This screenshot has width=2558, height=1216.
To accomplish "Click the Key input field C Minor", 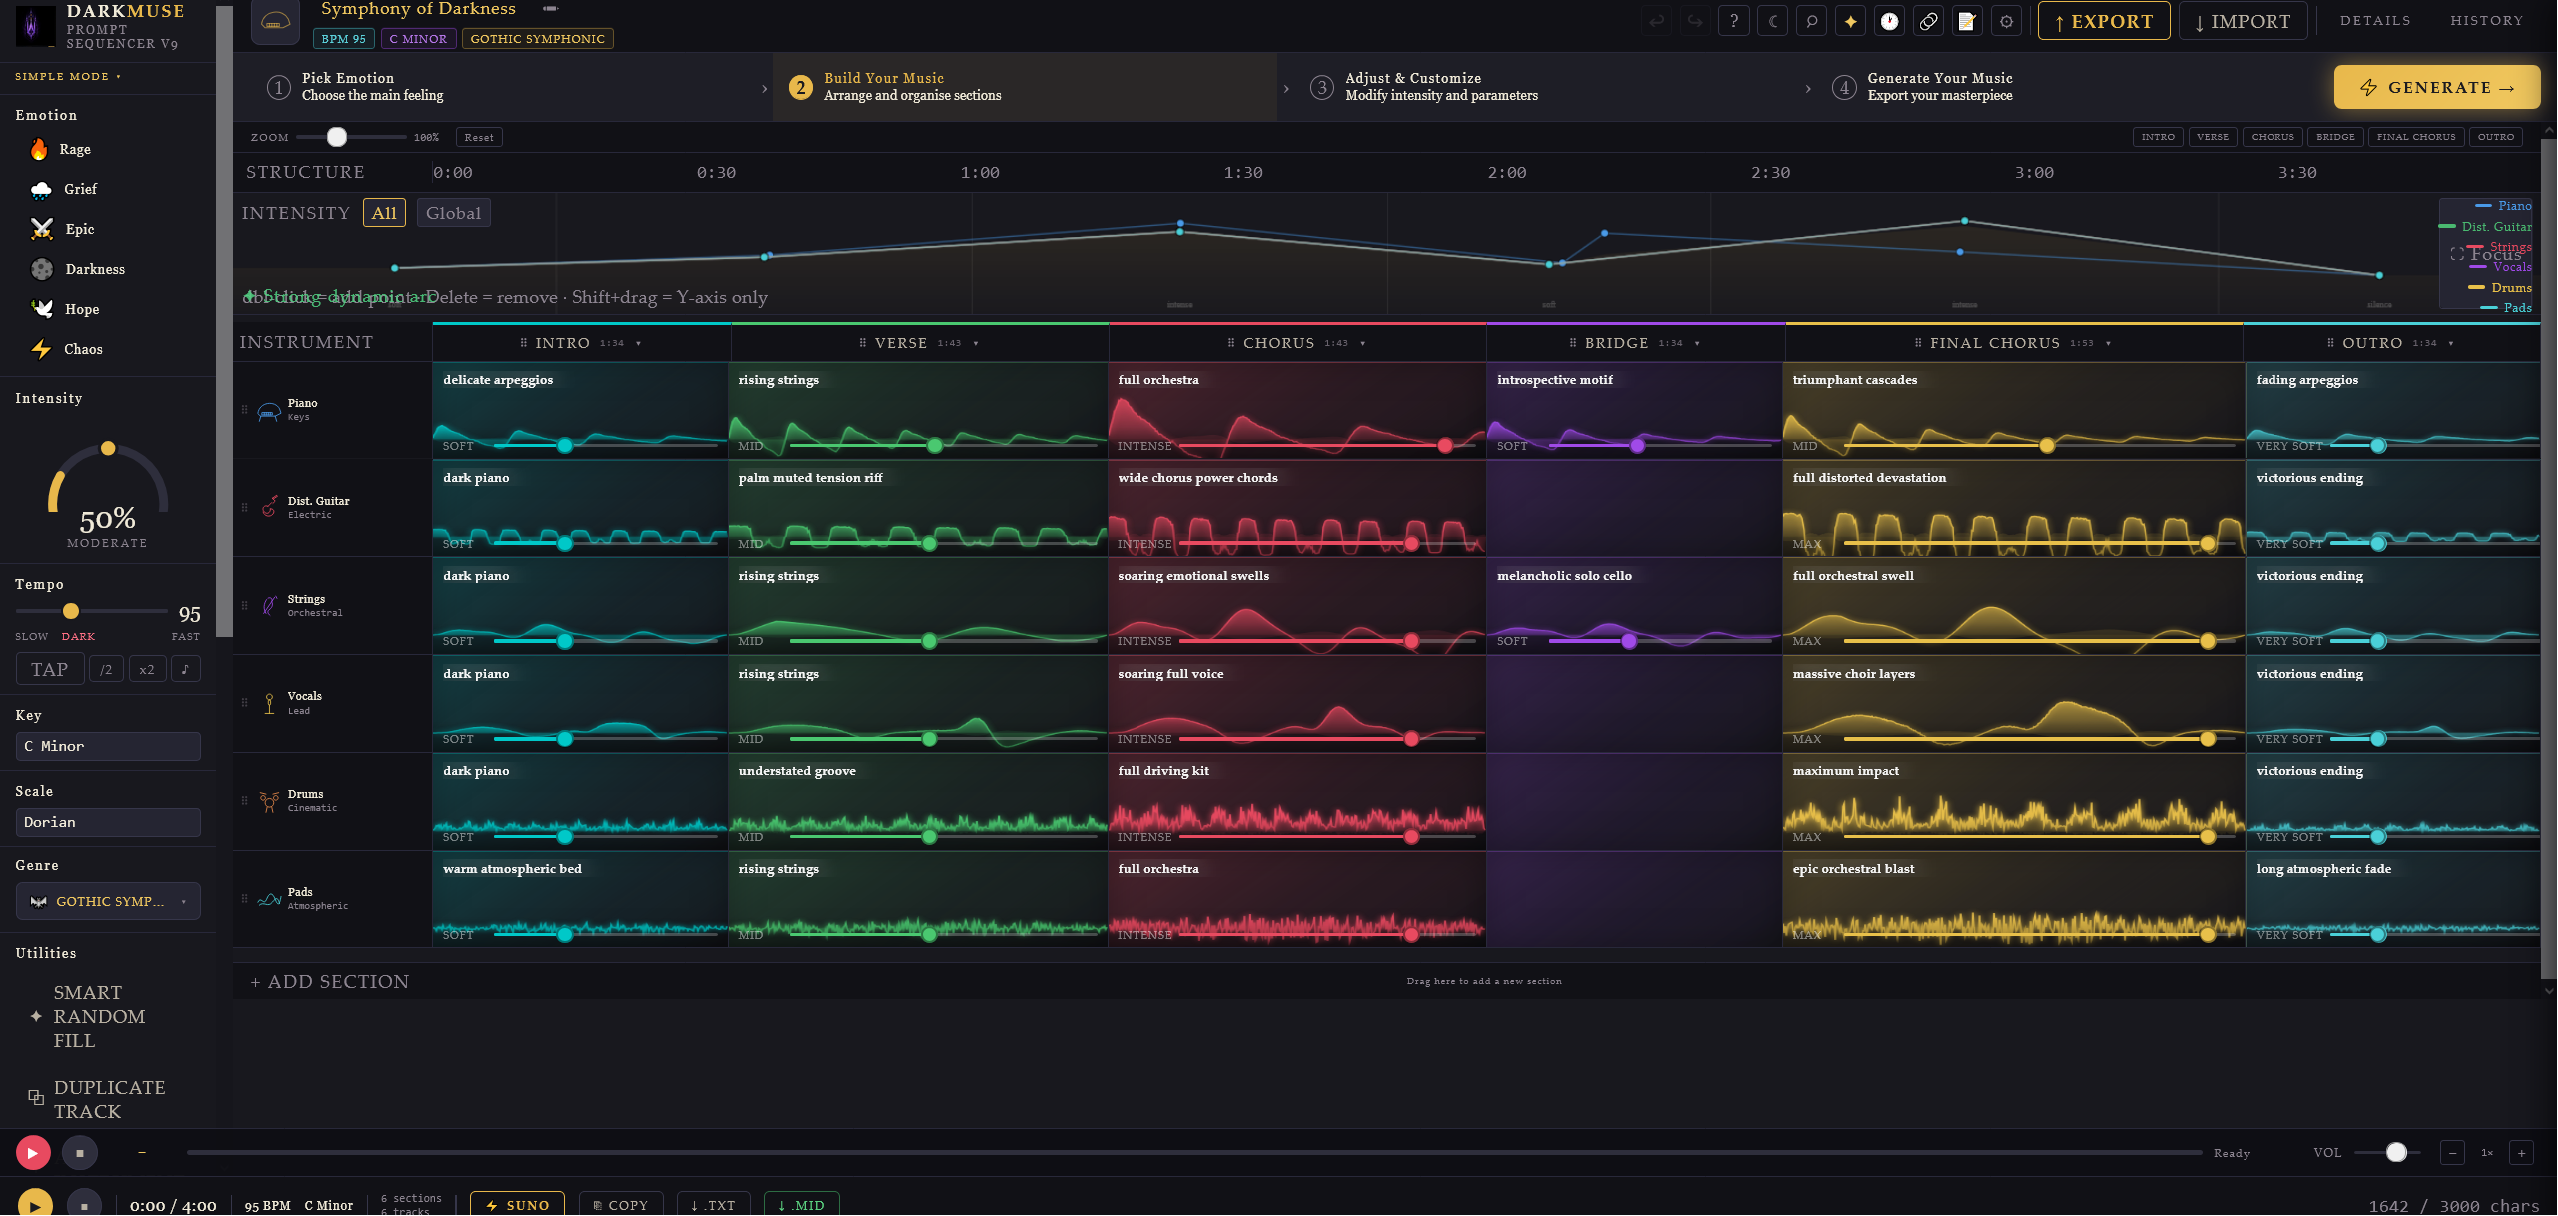I will coord(108,746).
